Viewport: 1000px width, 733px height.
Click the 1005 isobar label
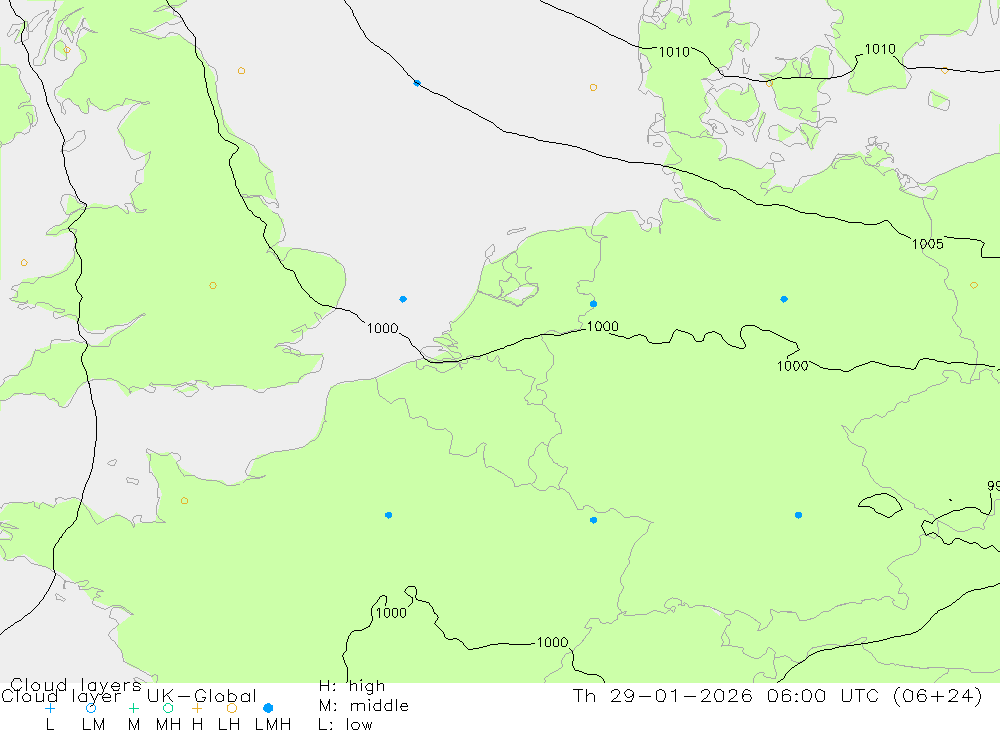click(x=927, y=244)
